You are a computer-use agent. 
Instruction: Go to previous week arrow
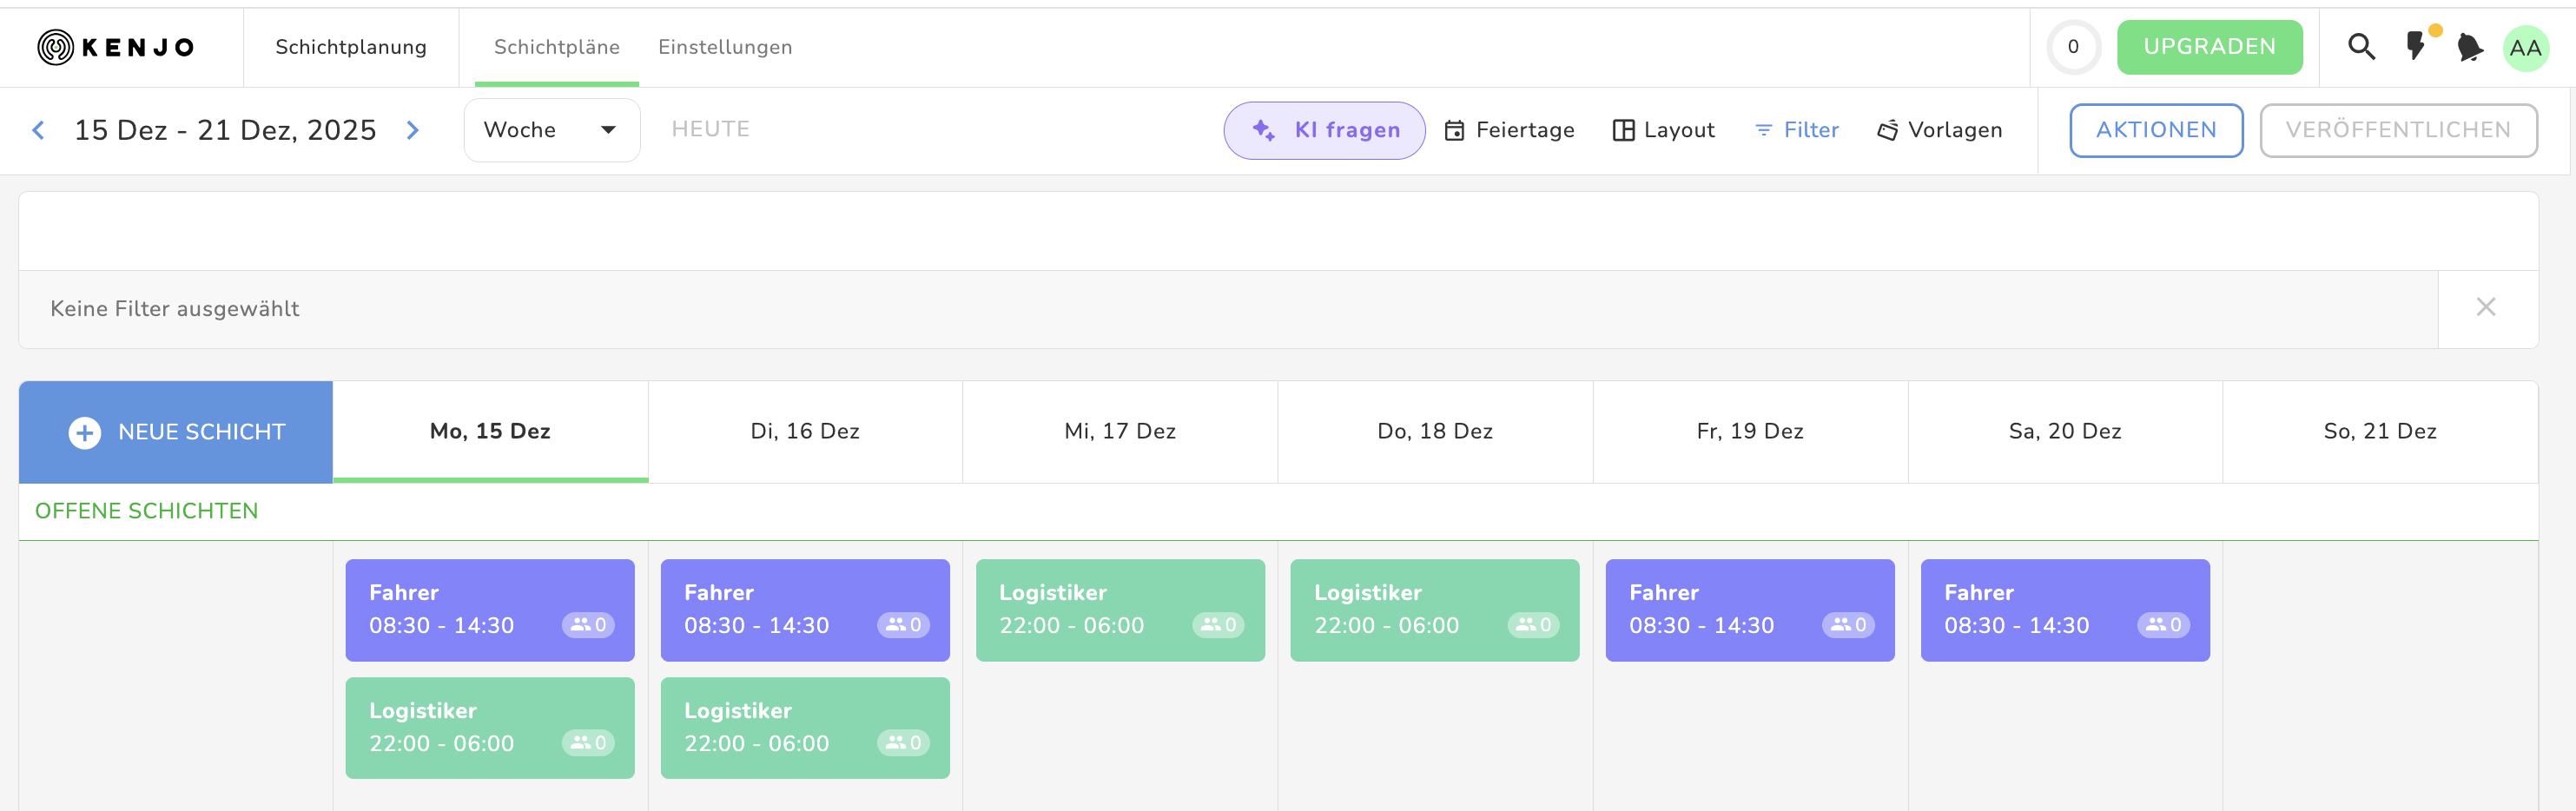coord(38,130)
